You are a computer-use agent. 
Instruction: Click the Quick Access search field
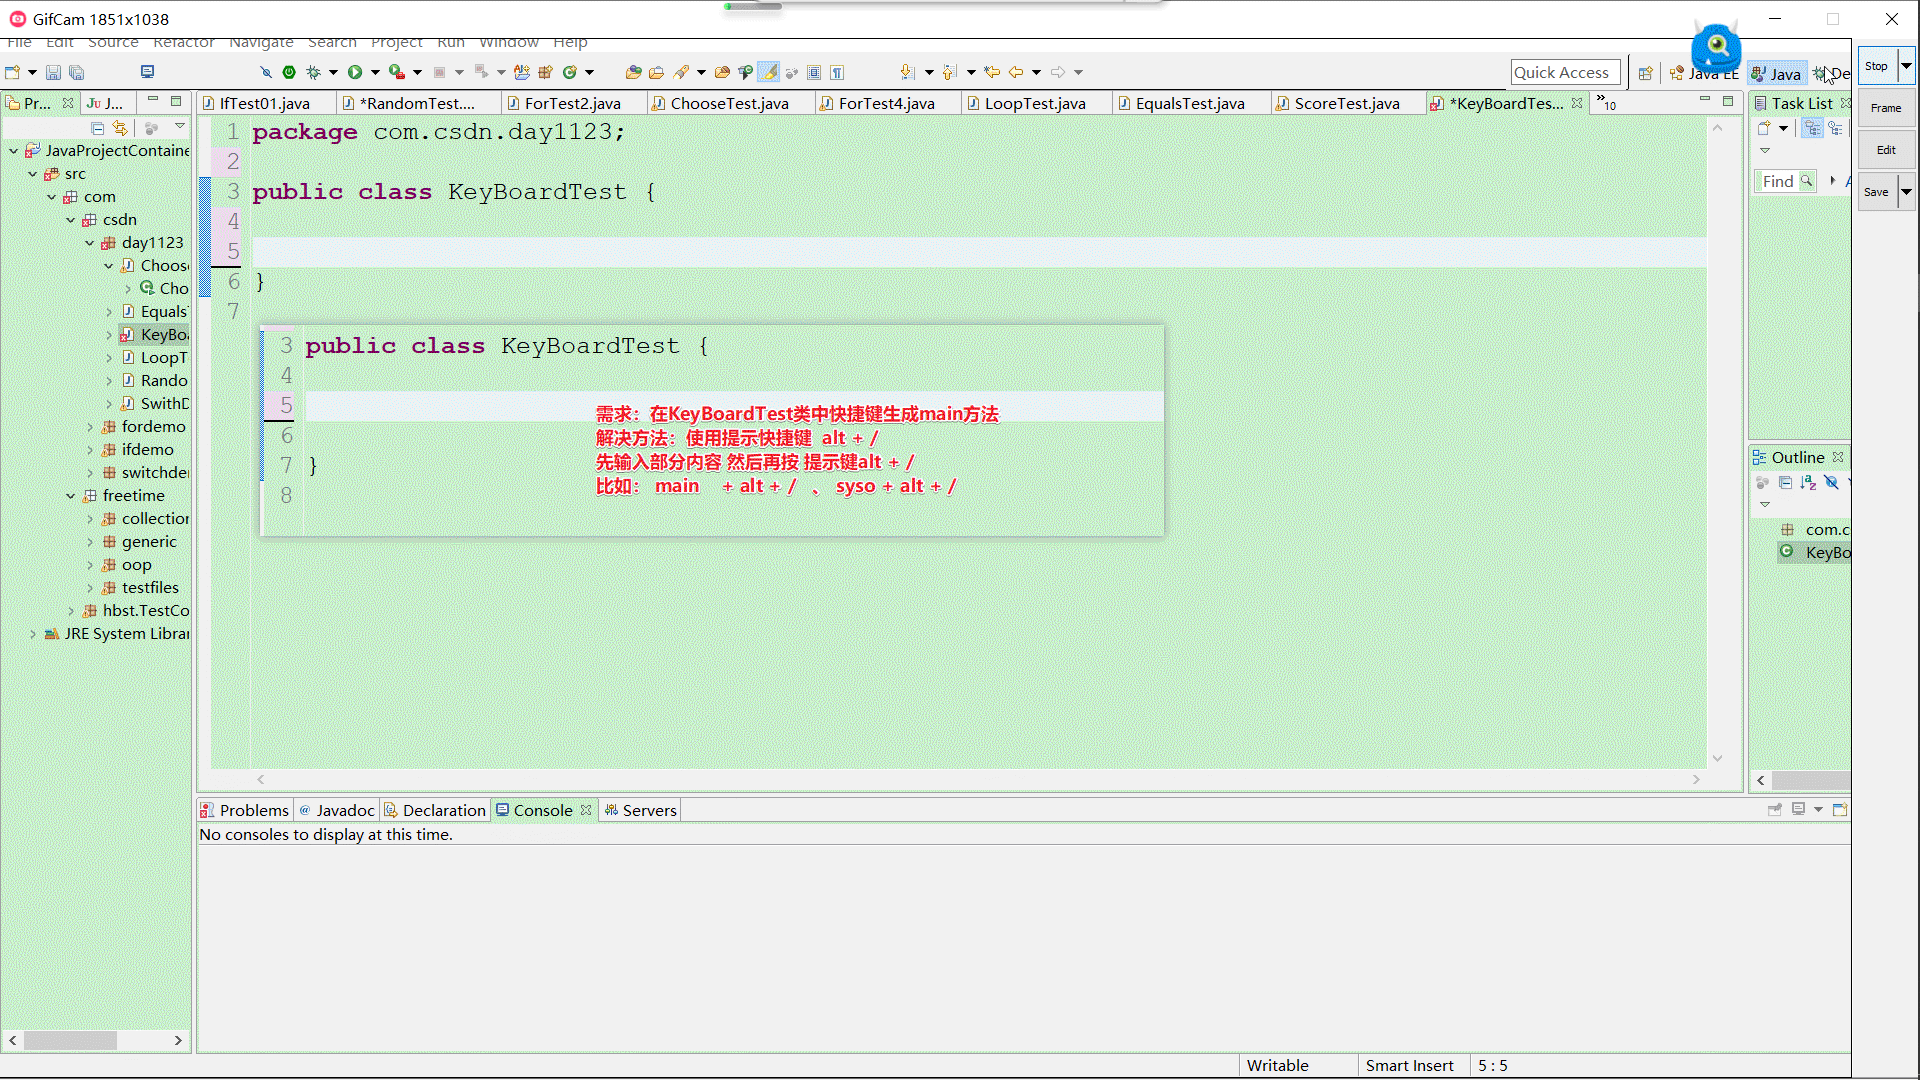1564,72
